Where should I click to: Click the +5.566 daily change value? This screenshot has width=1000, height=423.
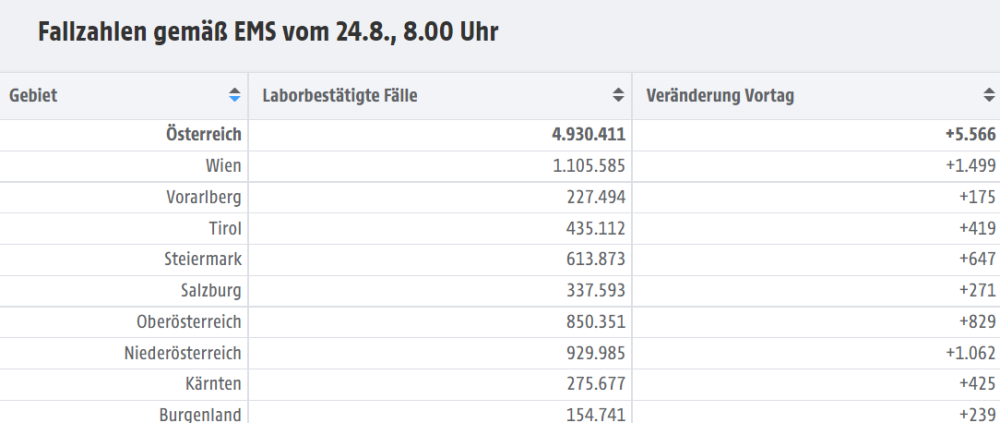(x=971, y=135)
